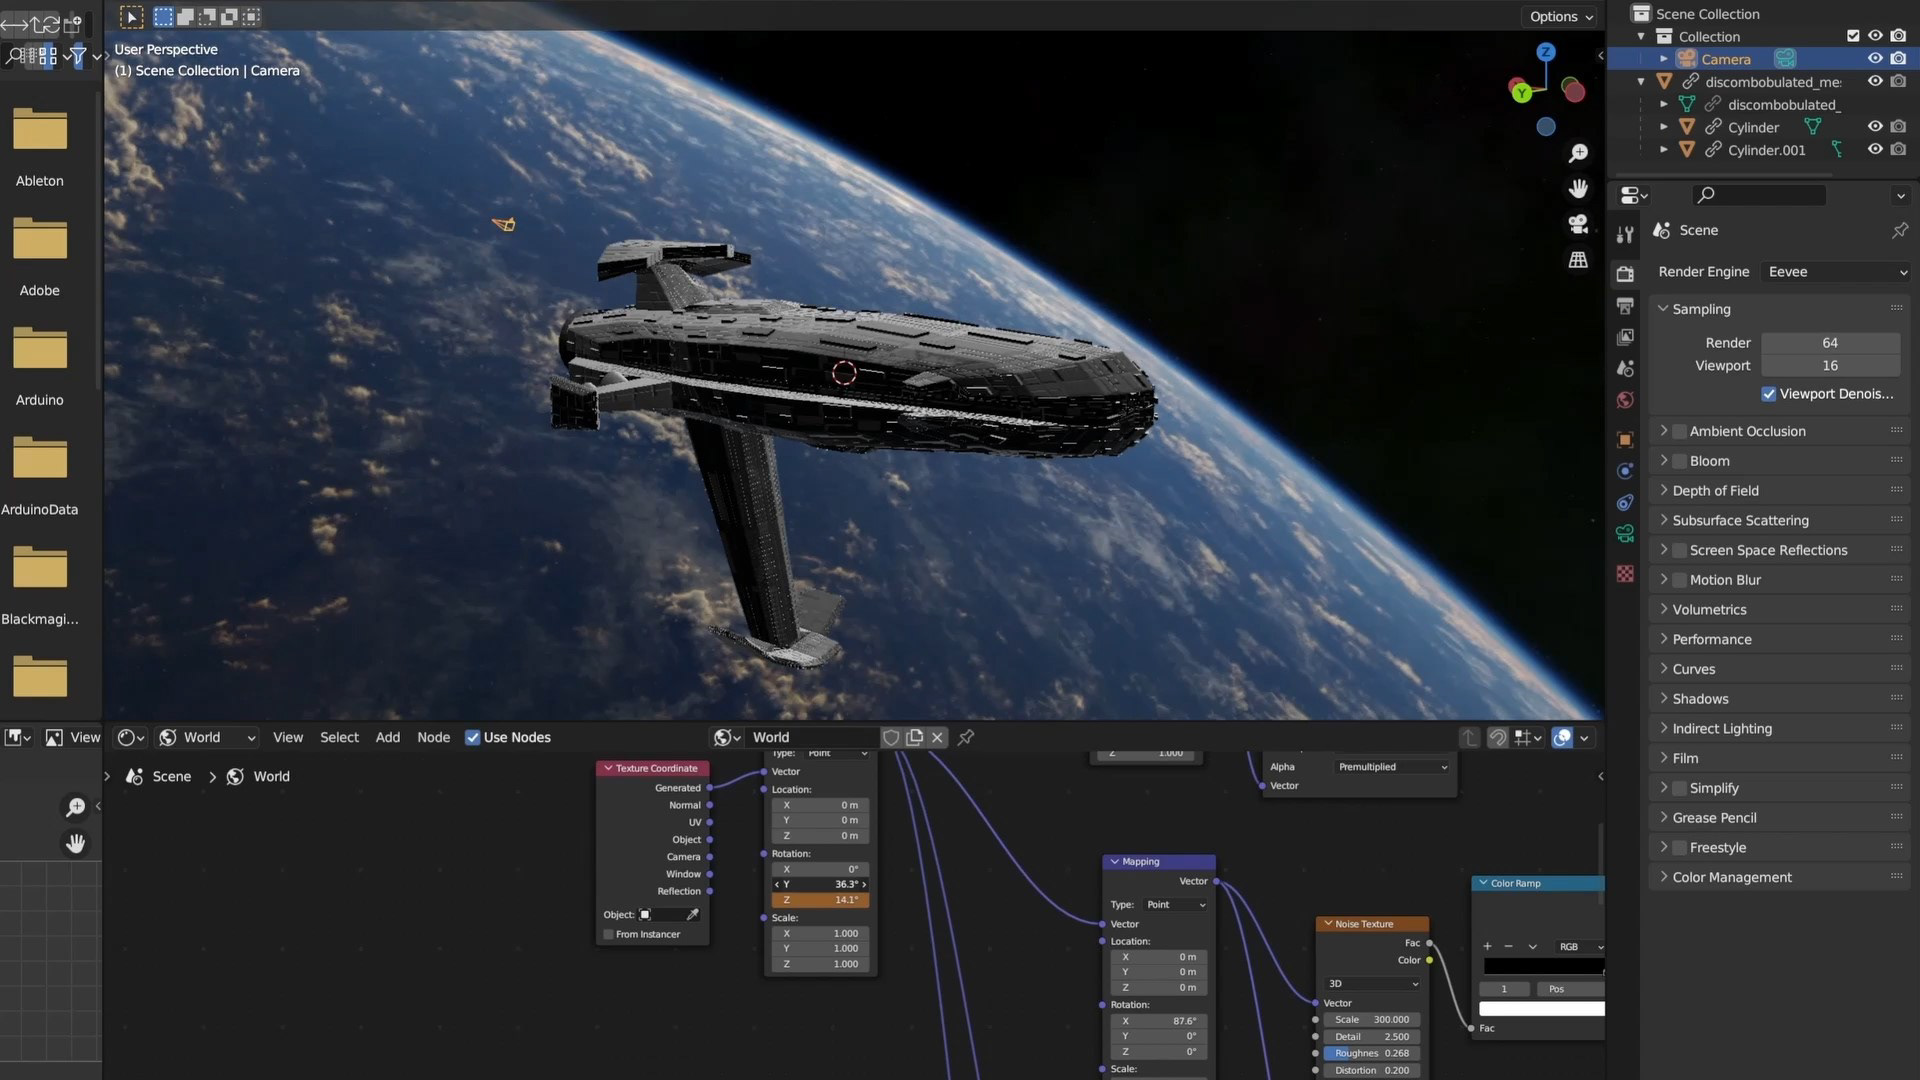1920x1080 pixels.
Task: Click the Render samples field showing 64
Action: 1830,343
